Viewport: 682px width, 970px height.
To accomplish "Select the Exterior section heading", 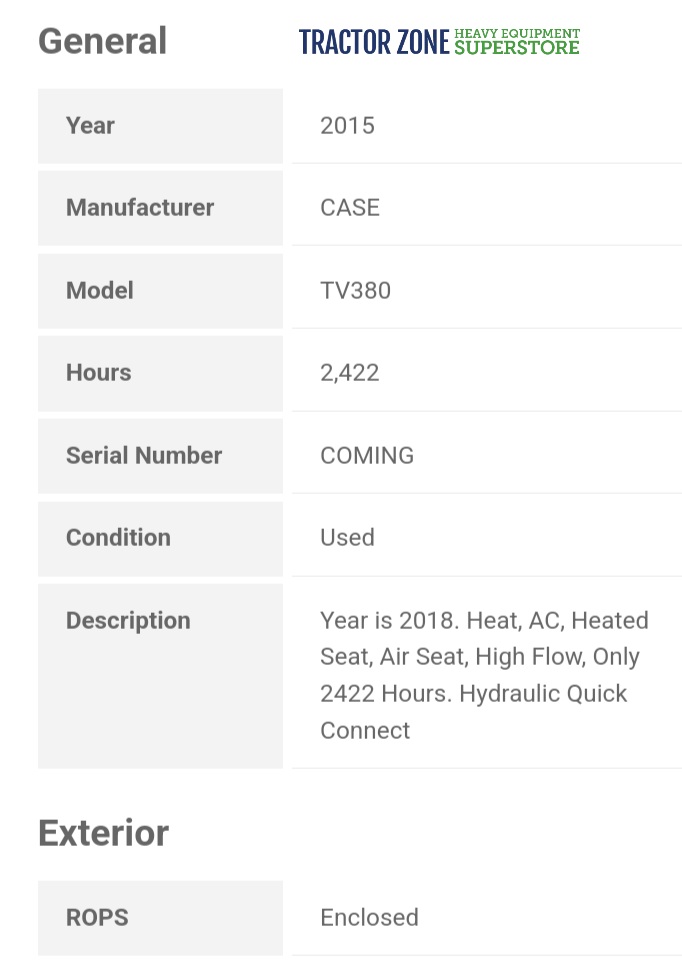I will 103,833.
